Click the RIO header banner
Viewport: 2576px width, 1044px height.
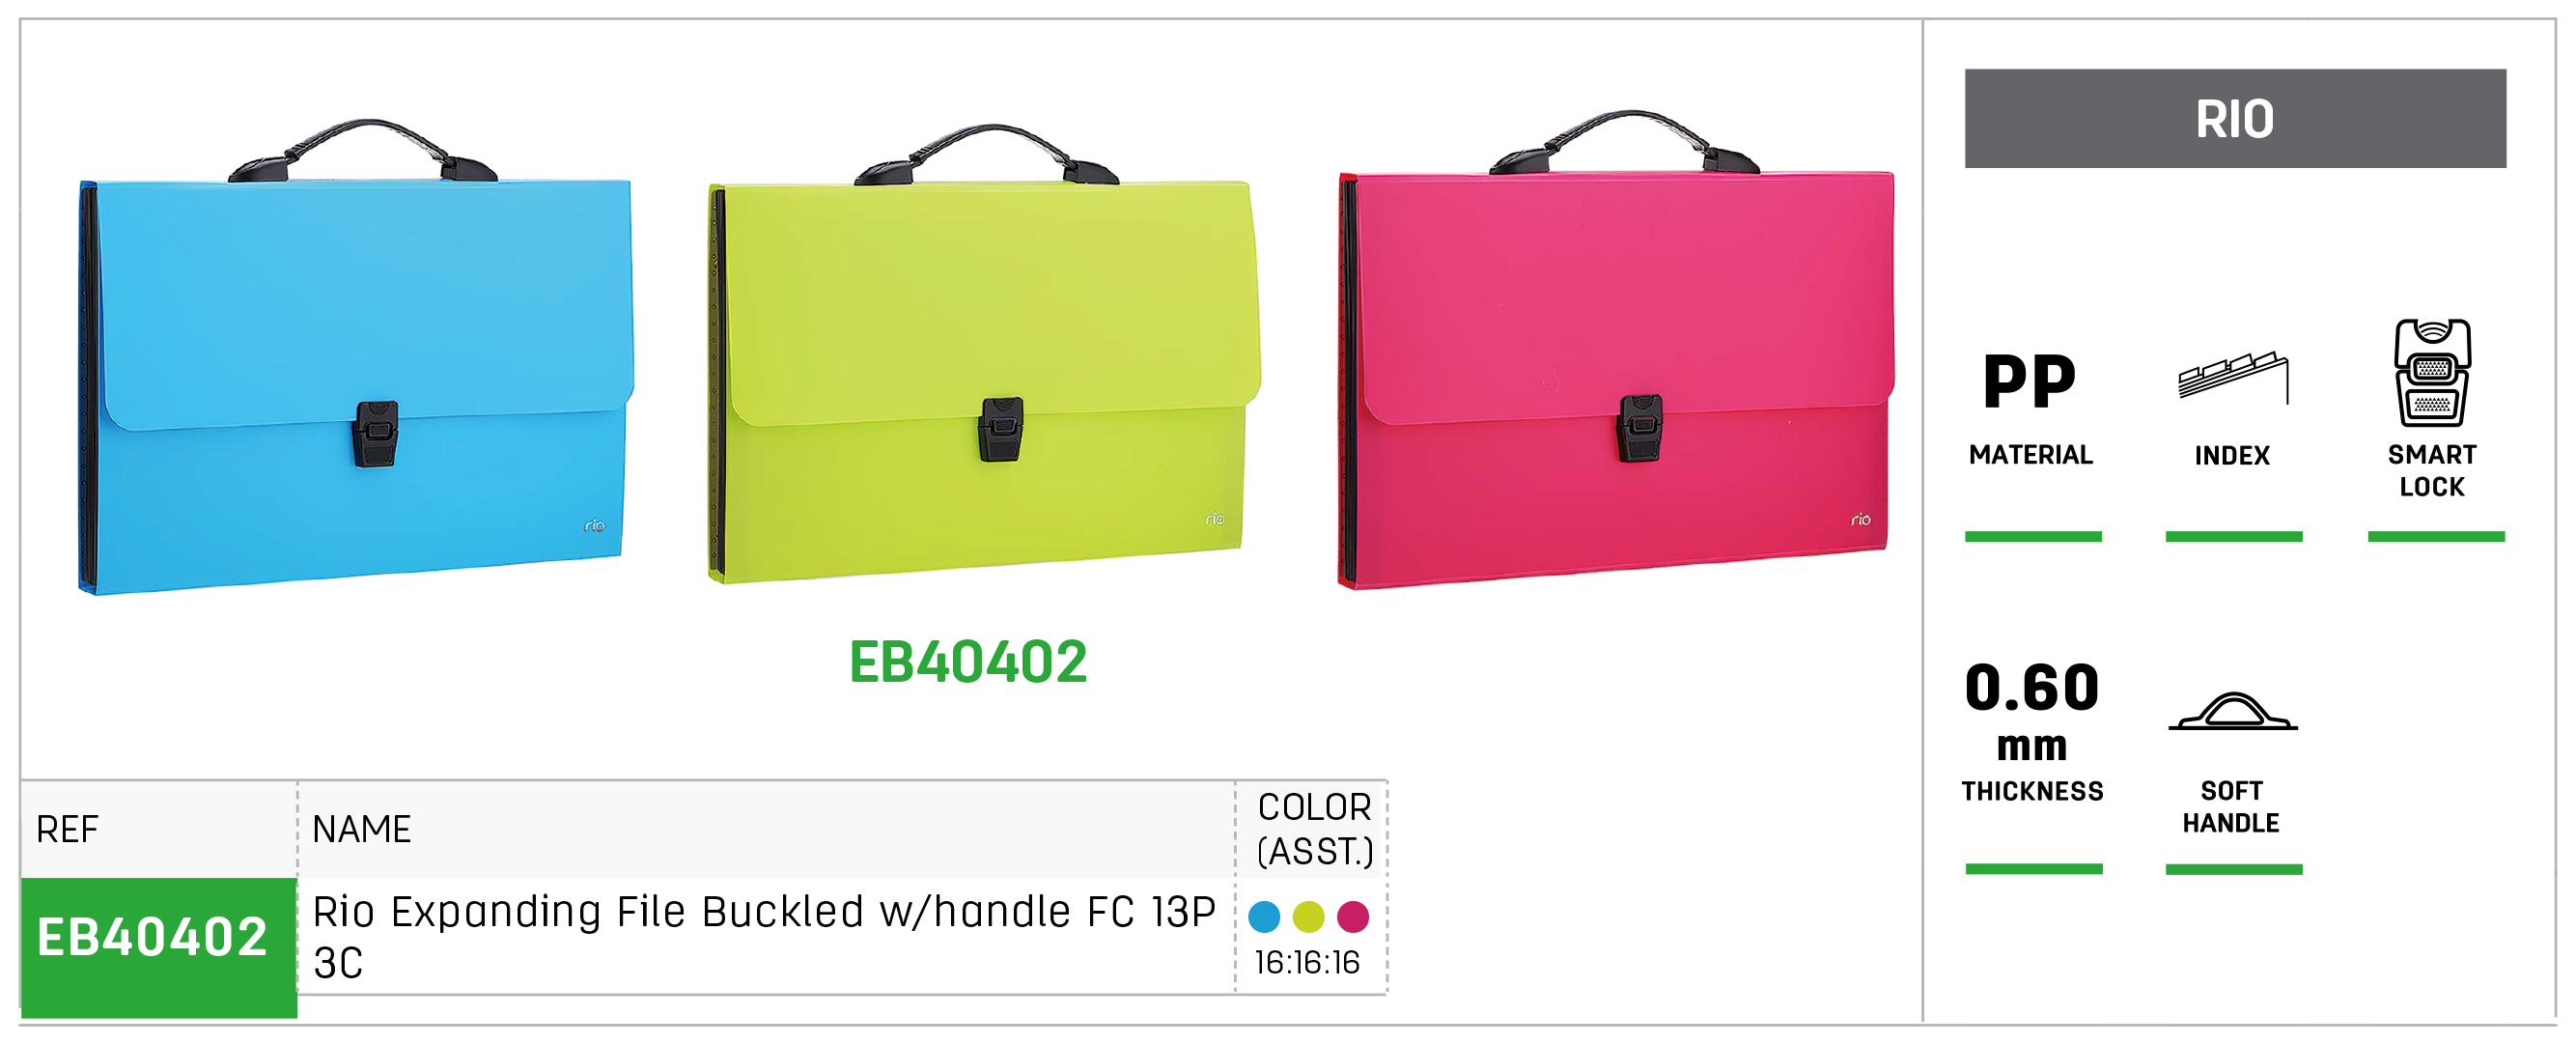pyautogui.click(x=2234, y=118)
